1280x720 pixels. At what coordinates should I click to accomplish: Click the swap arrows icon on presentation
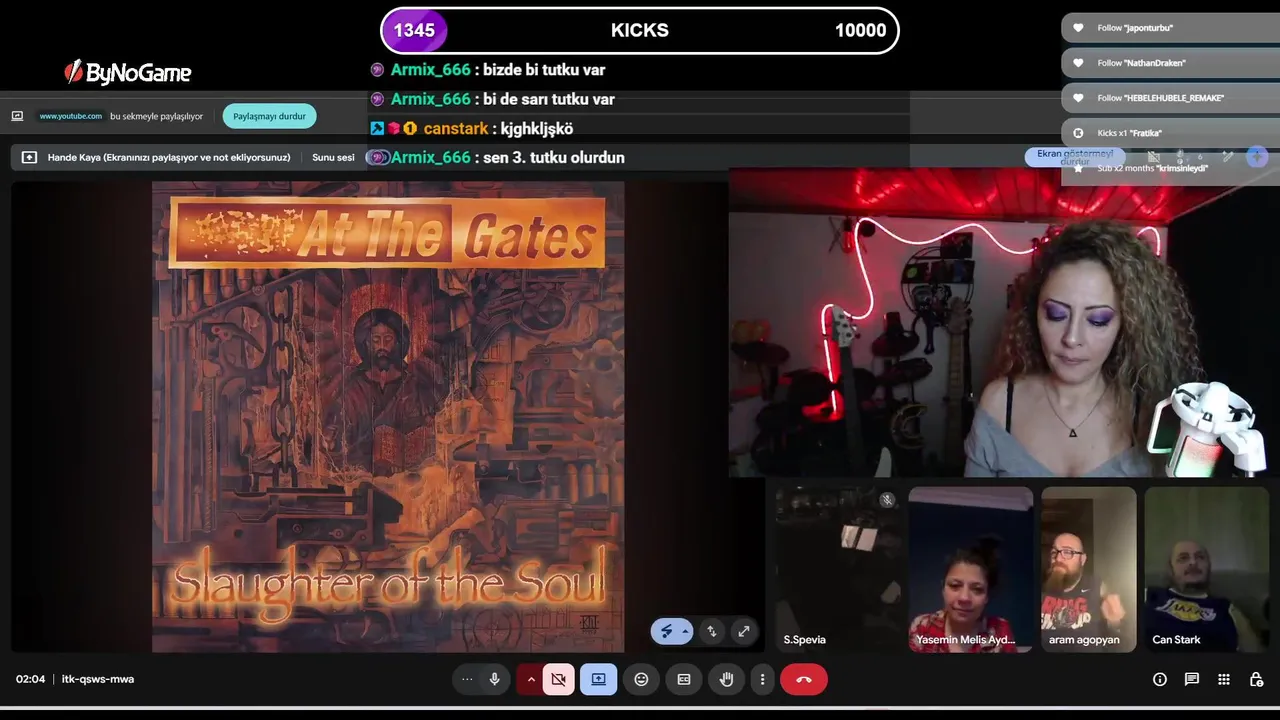click(711, 631)
